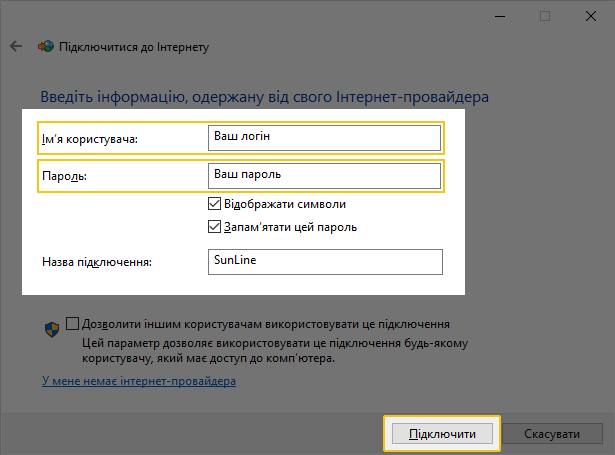Click the 'Назва підключення:' label
The width and height of the screenshot is (615, 455).
pos(97,262)
